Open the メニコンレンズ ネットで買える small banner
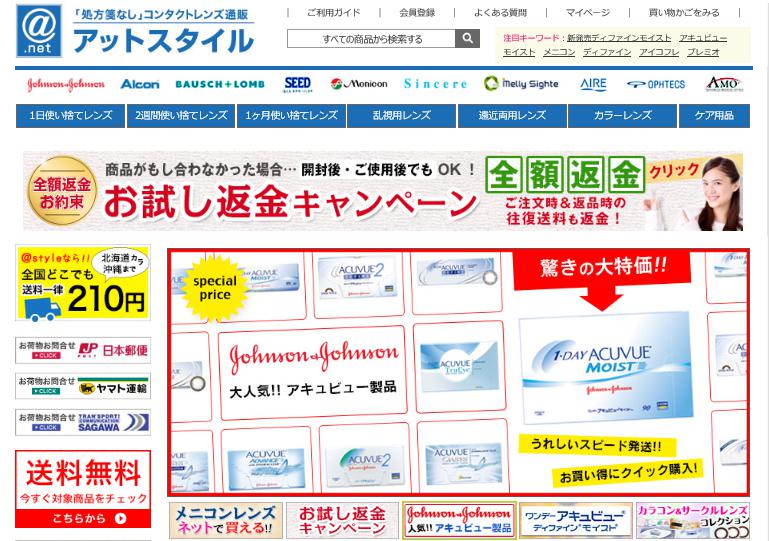This screenshot has height=541, width=769. pos(226,520)
